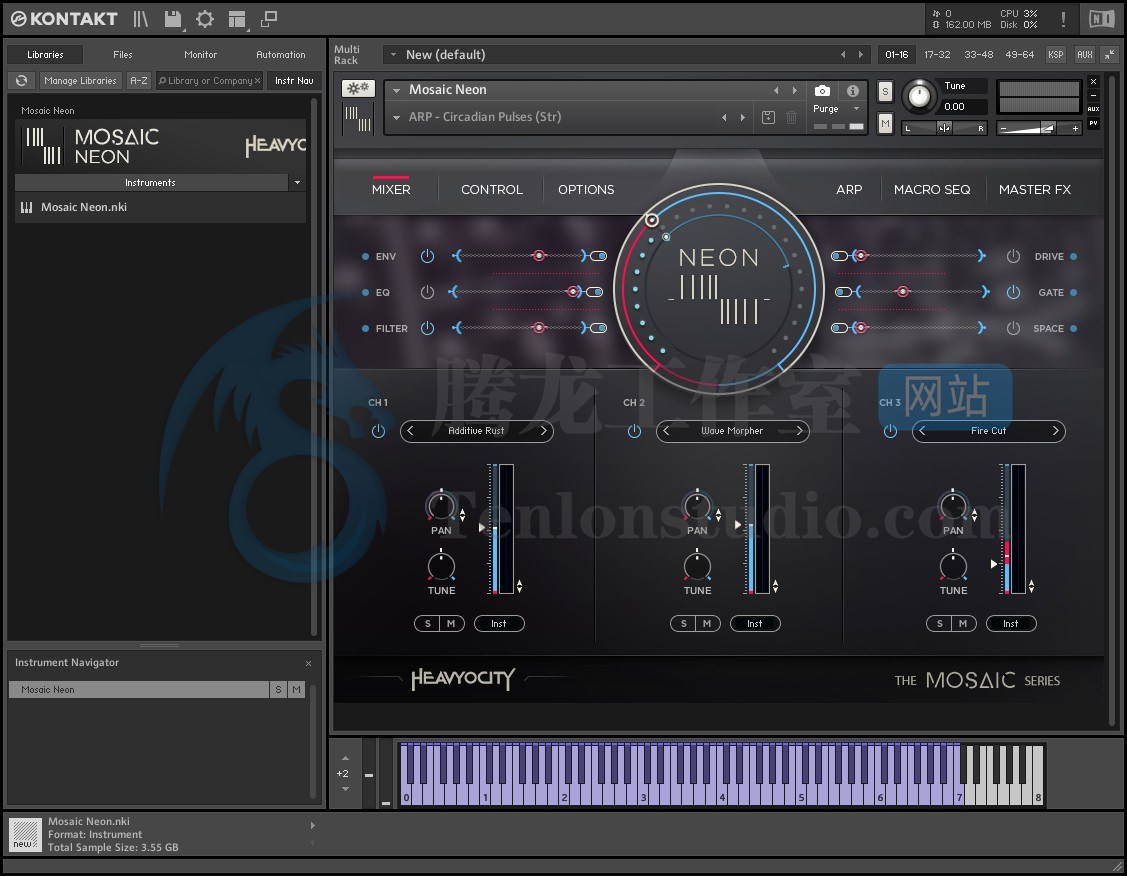
Task: Mute channel 2 with M button
Action: click(707, 624)
